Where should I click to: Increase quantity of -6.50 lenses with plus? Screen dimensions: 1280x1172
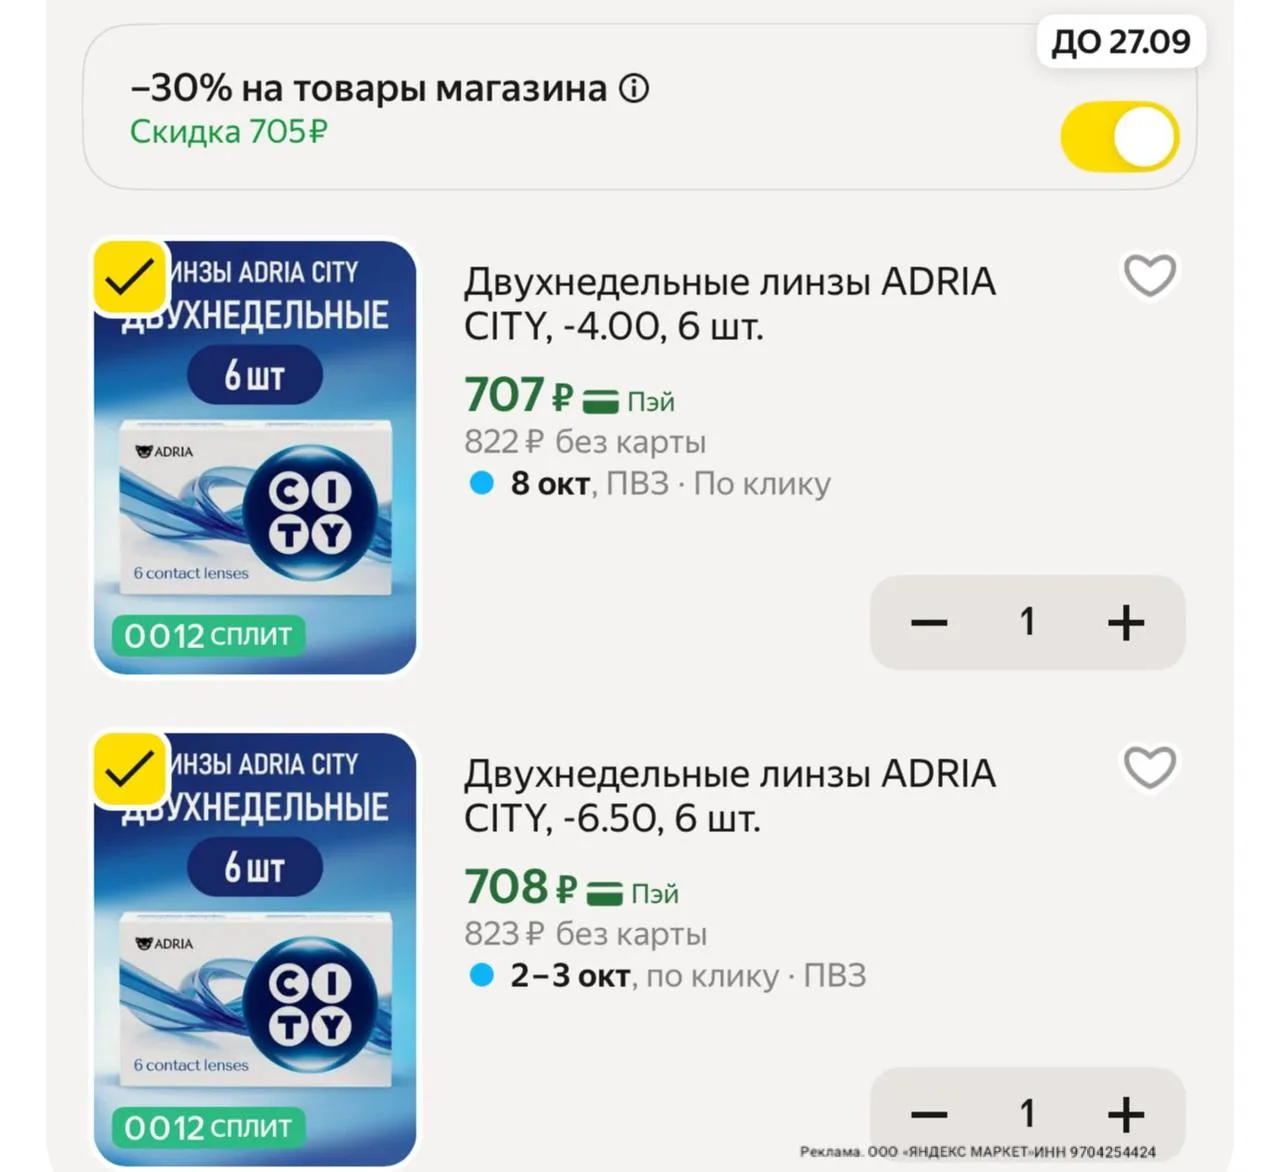pyautogui.click(x=1126, y=1114)
